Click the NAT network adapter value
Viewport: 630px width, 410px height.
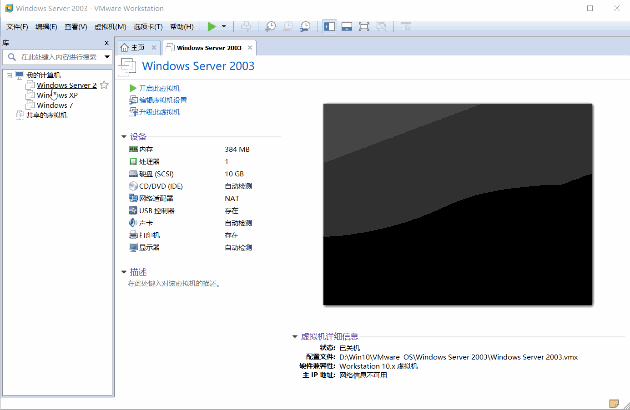click(x=232, y=198)
